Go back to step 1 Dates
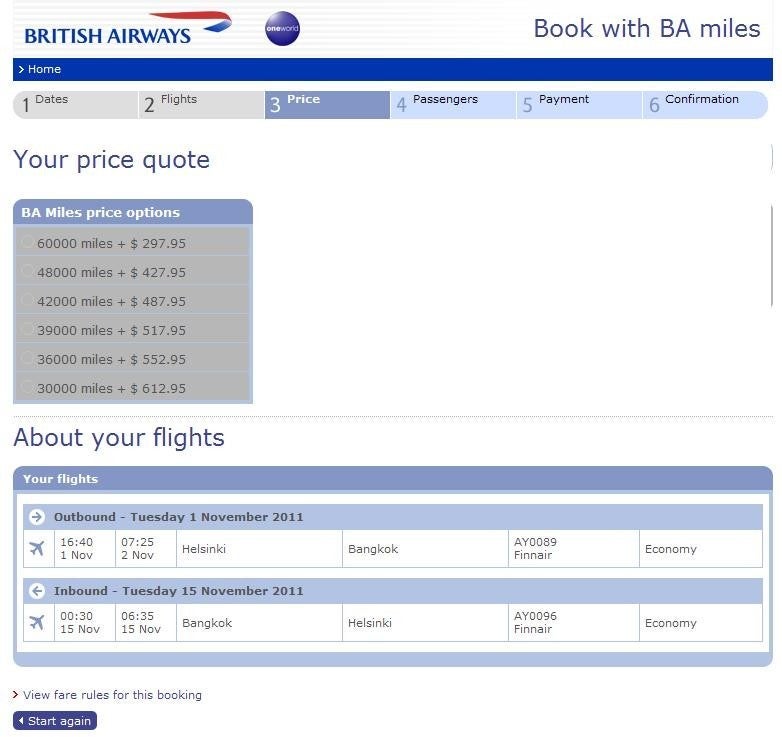 [75, 104]
